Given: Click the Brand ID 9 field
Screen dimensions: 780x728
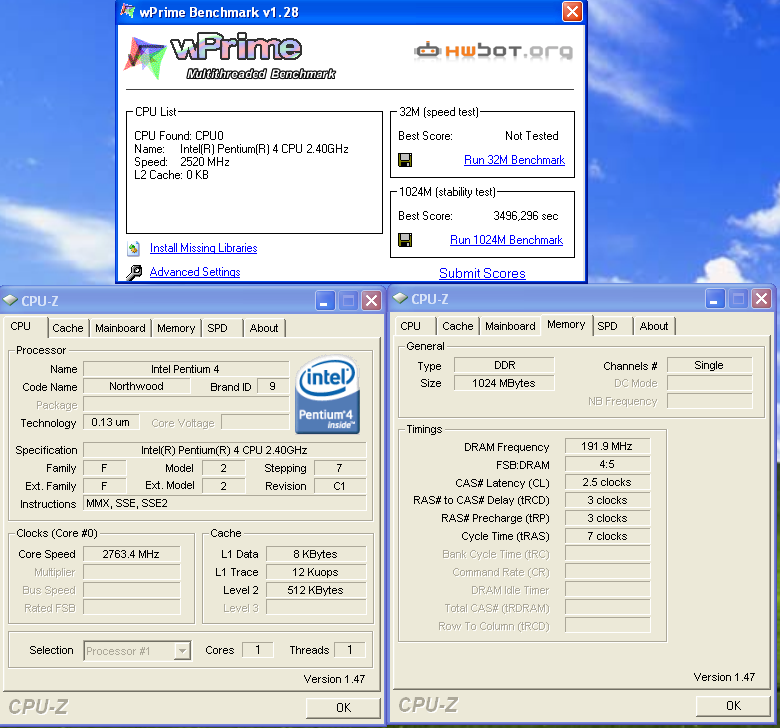Looking at the screenshot, I should coord(273,386).
